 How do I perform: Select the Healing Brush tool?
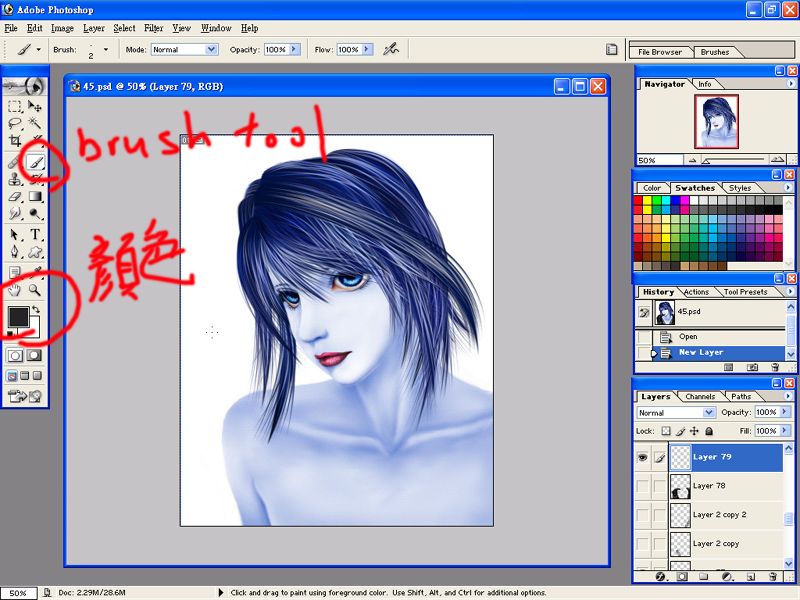[x=14, y=162]
